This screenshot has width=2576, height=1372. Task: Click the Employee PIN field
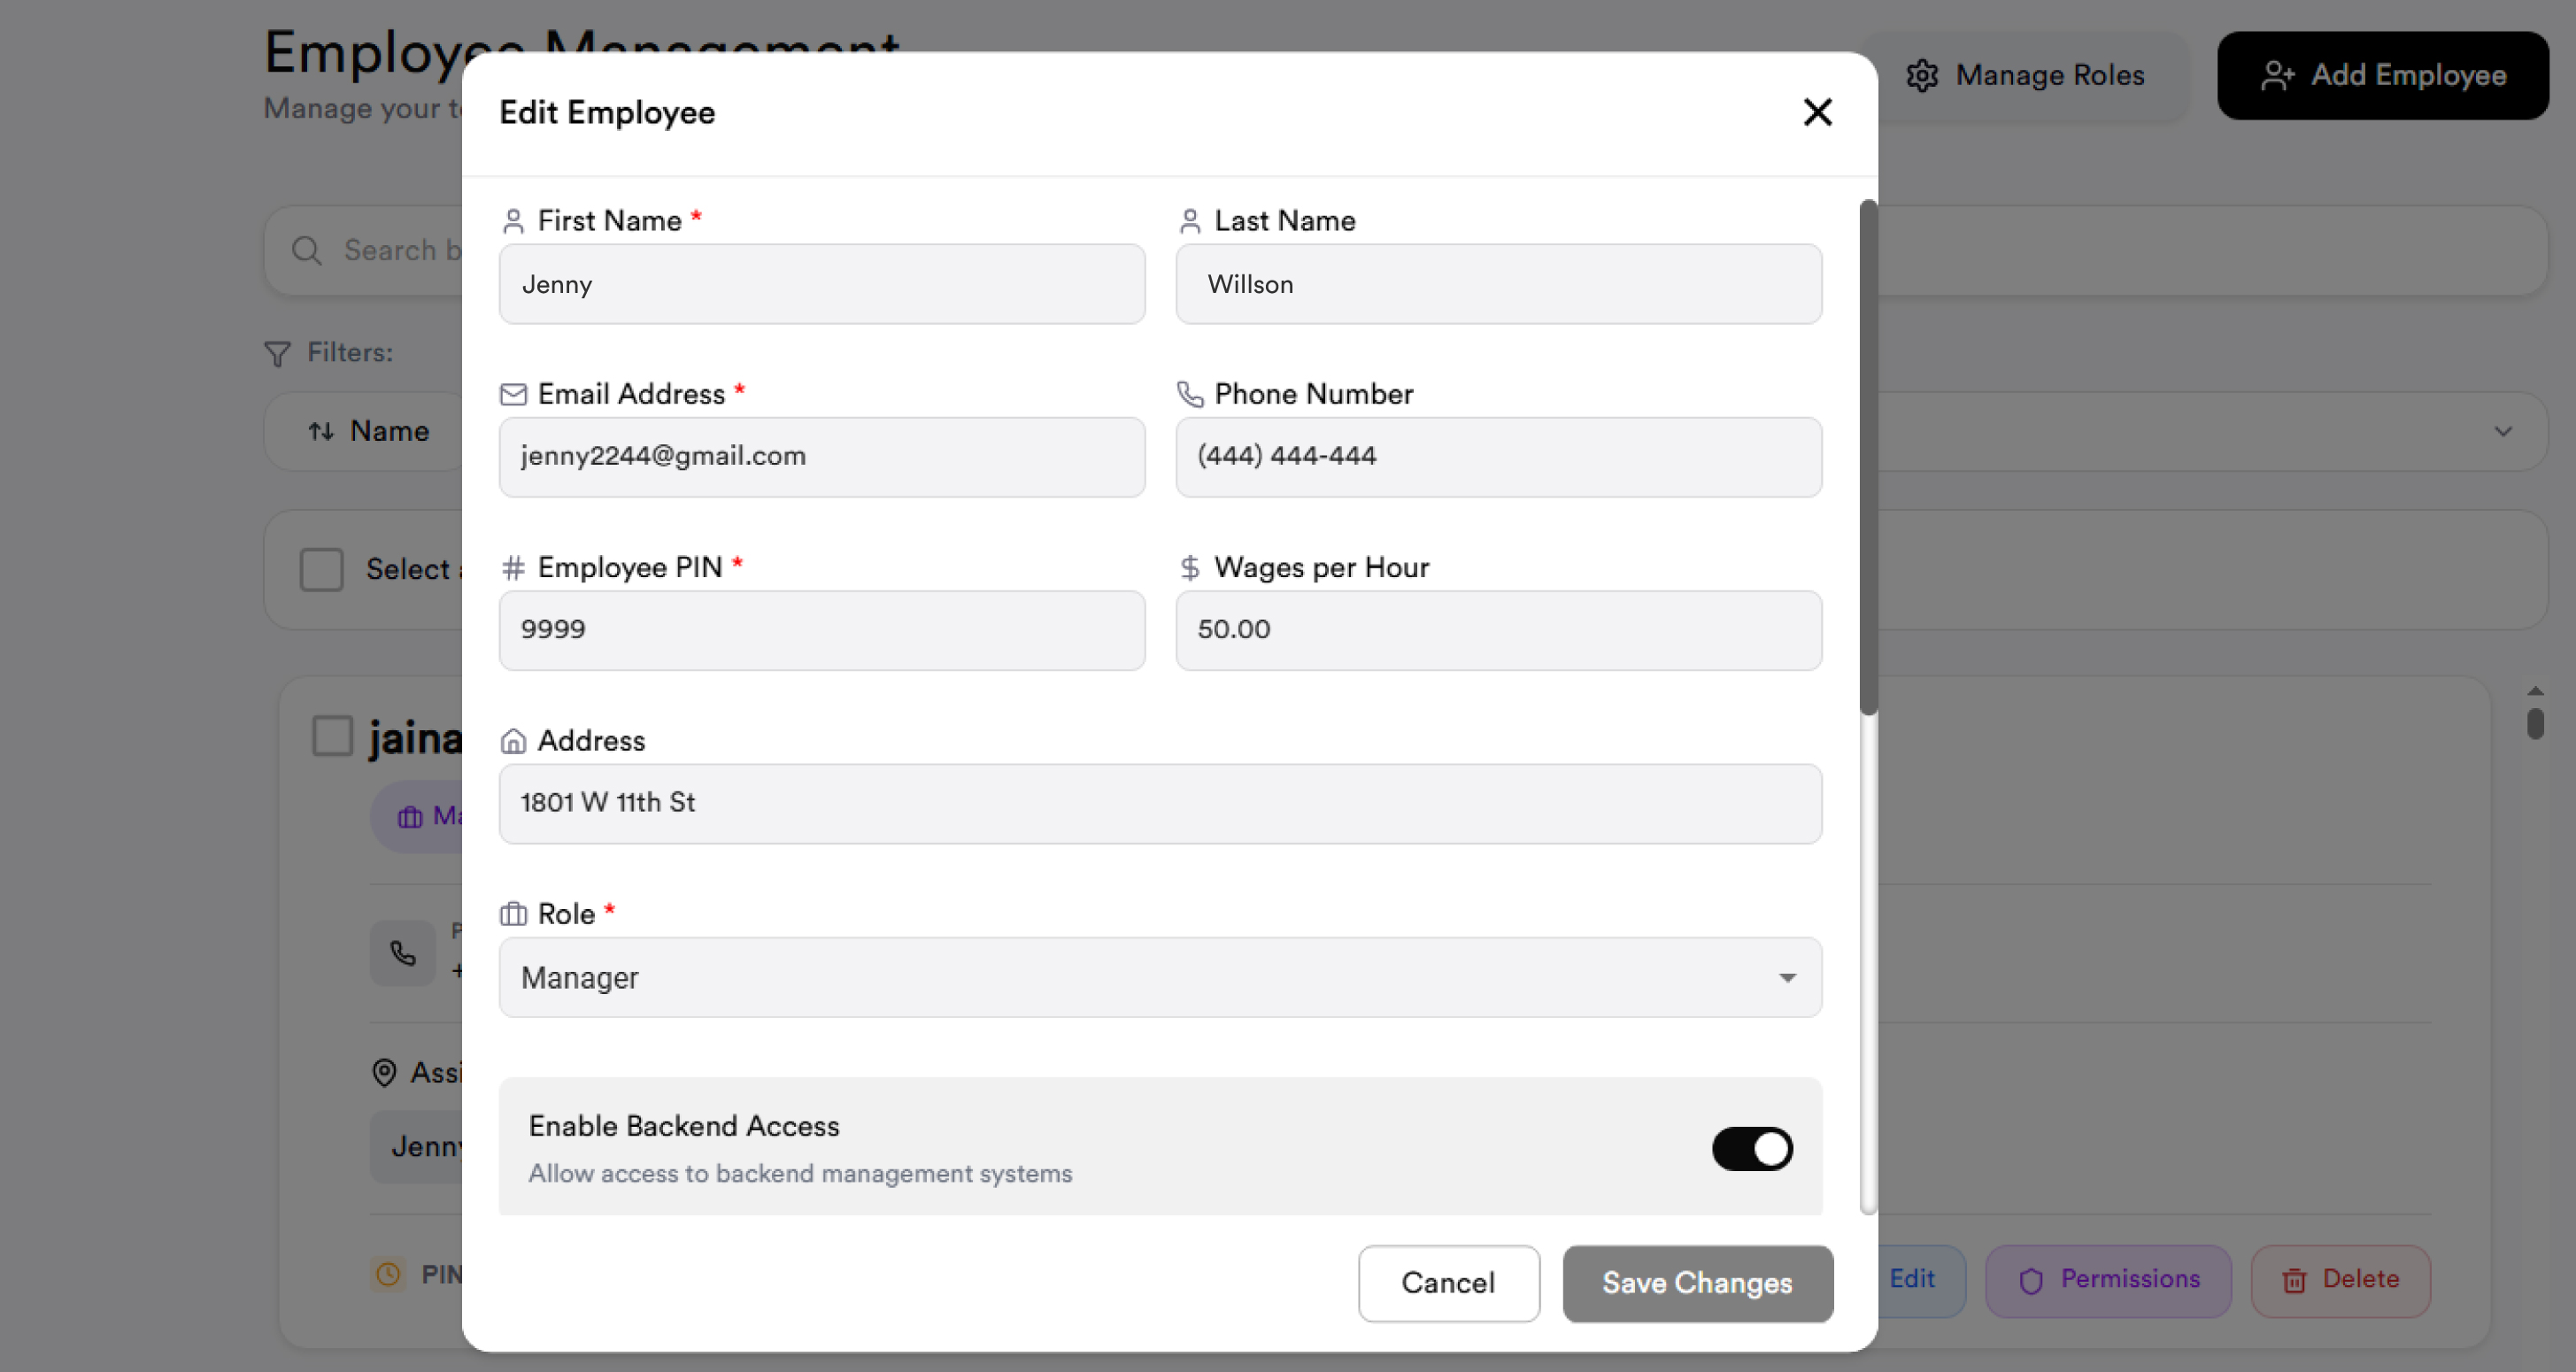pyautogui.click(x=822, y=630)
